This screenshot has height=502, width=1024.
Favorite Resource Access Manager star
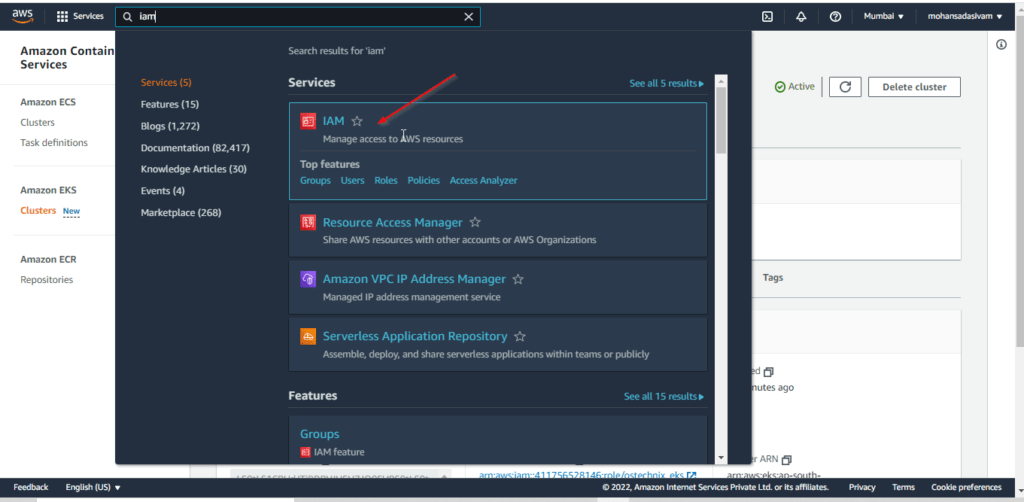point(475,223)
